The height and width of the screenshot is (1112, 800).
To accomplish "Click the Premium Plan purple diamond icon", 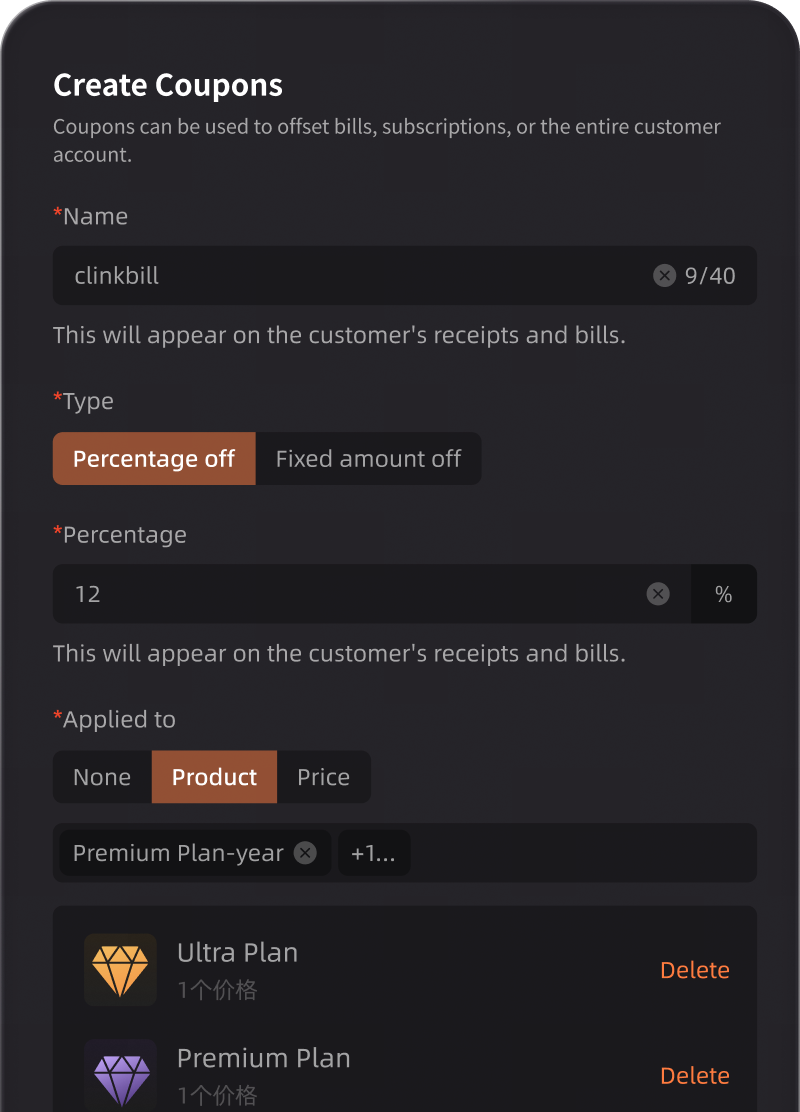I will click(x=120, y=1075).
